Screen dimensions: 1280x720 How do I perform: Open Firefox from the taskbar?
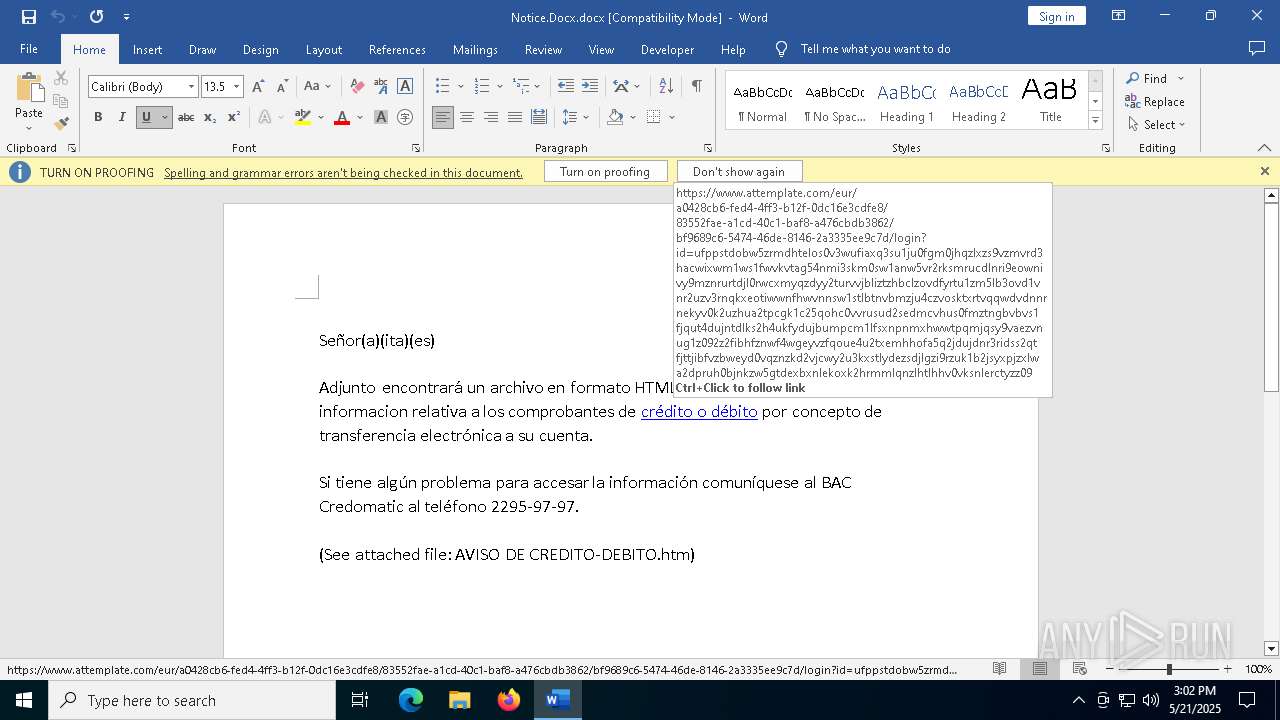(x=509, y=700)
